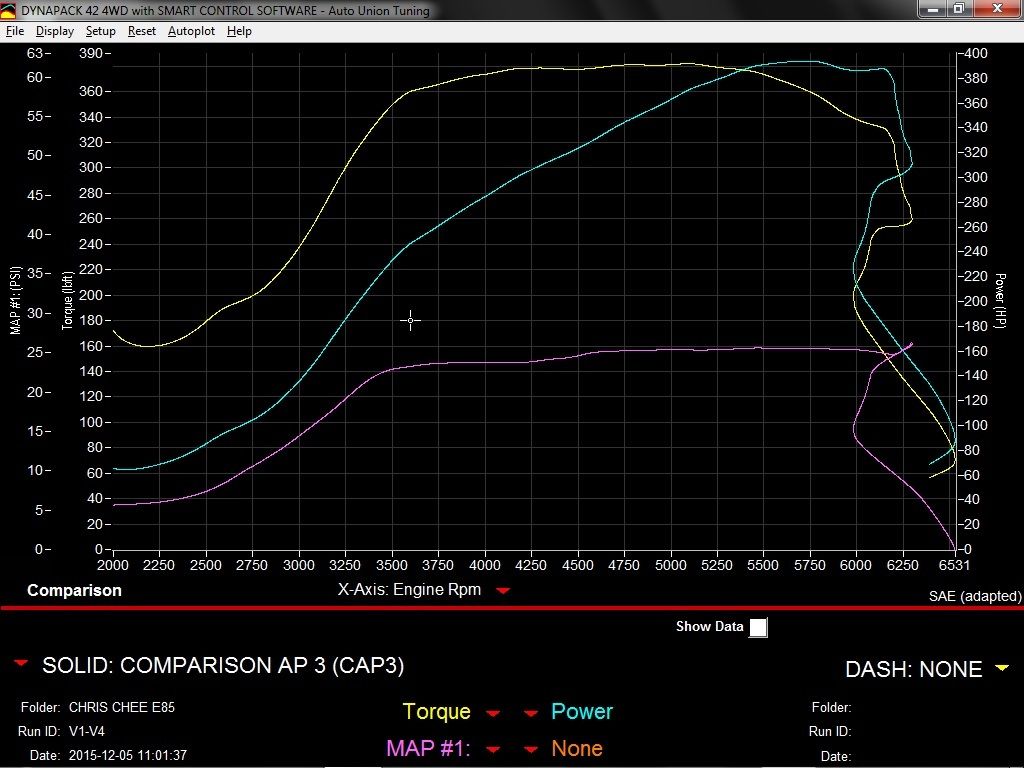
Task: Open the Help menu
Action: 239,31
